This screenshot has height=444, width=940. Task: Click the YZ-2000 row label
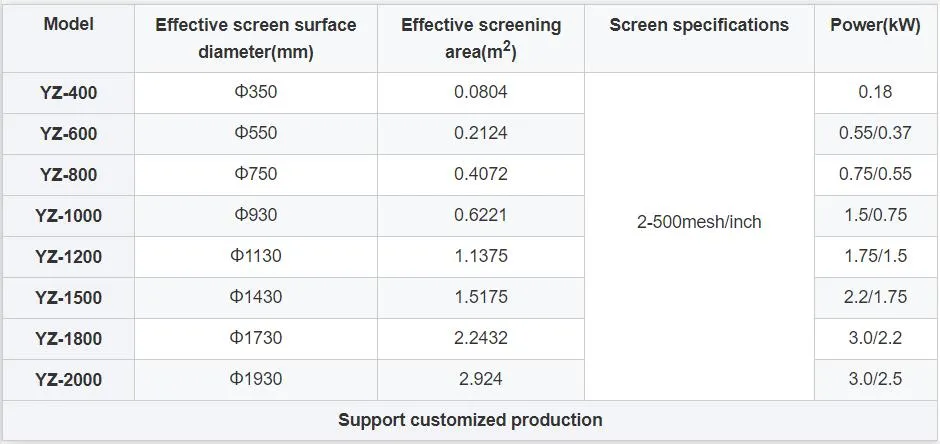pyautogui.click(x=68, y=379)
